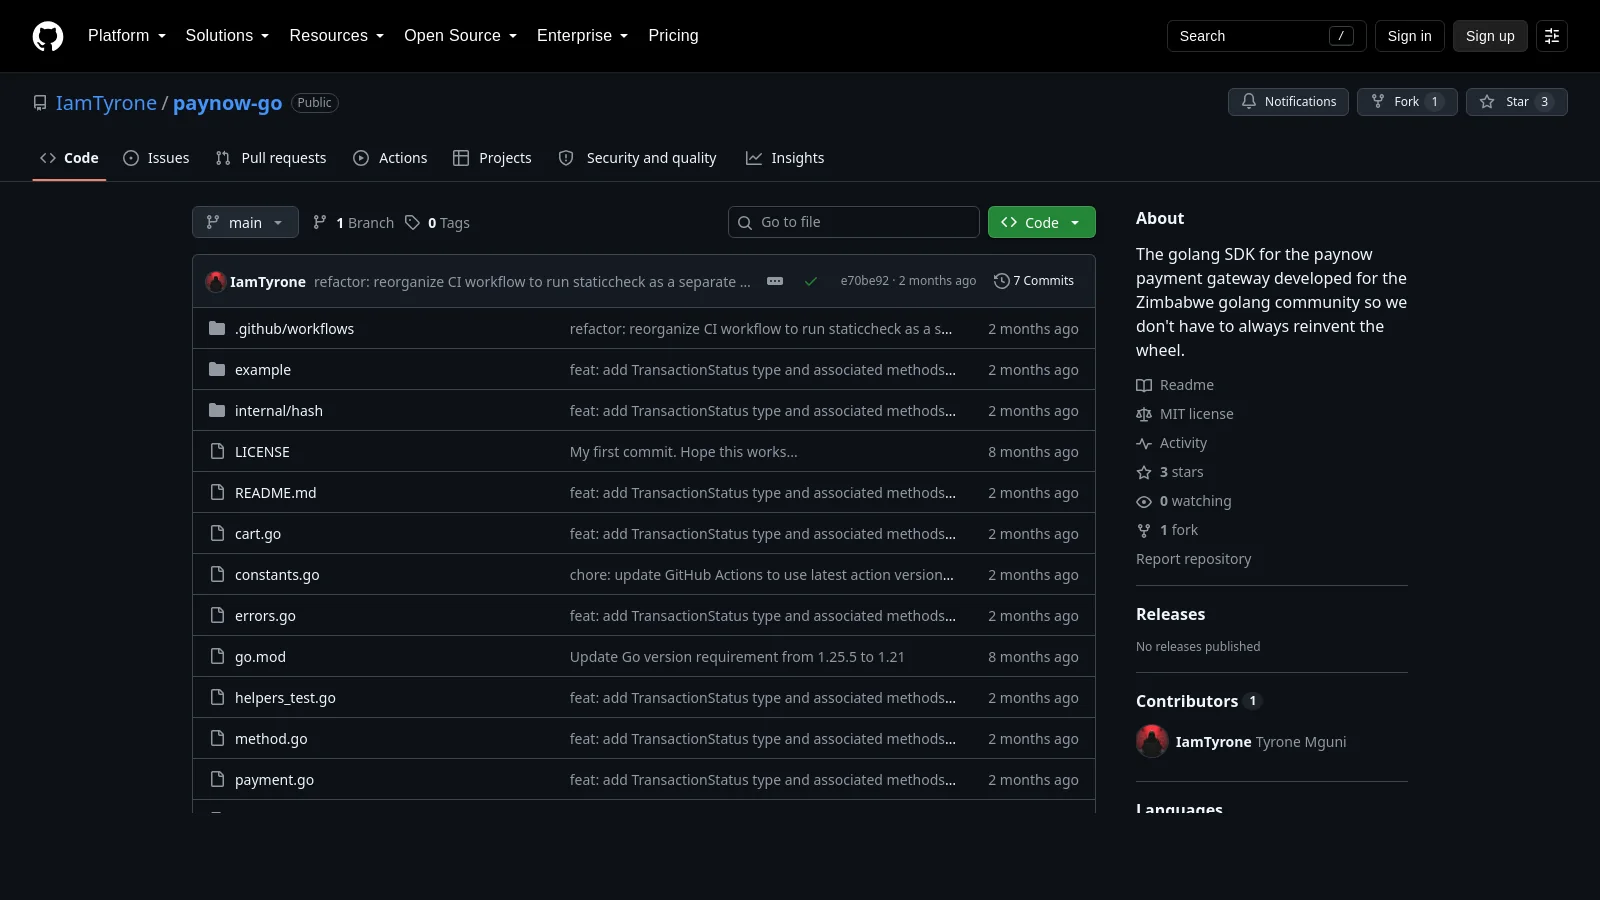Open the Enterprise dropdown menu
The width and height of the screenshot is (1600, 900).
(583, 36)
